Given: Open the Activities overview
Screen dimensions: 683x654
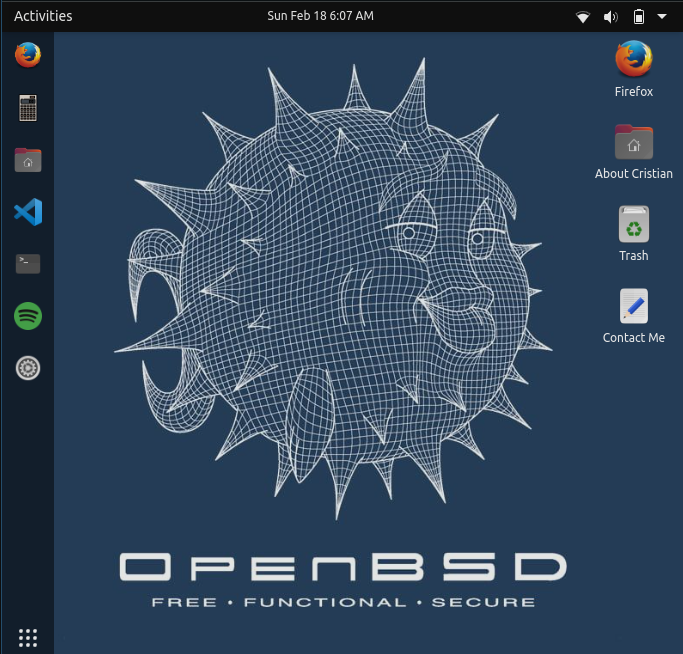Looking at the screenshot, I should coord(43,16).
